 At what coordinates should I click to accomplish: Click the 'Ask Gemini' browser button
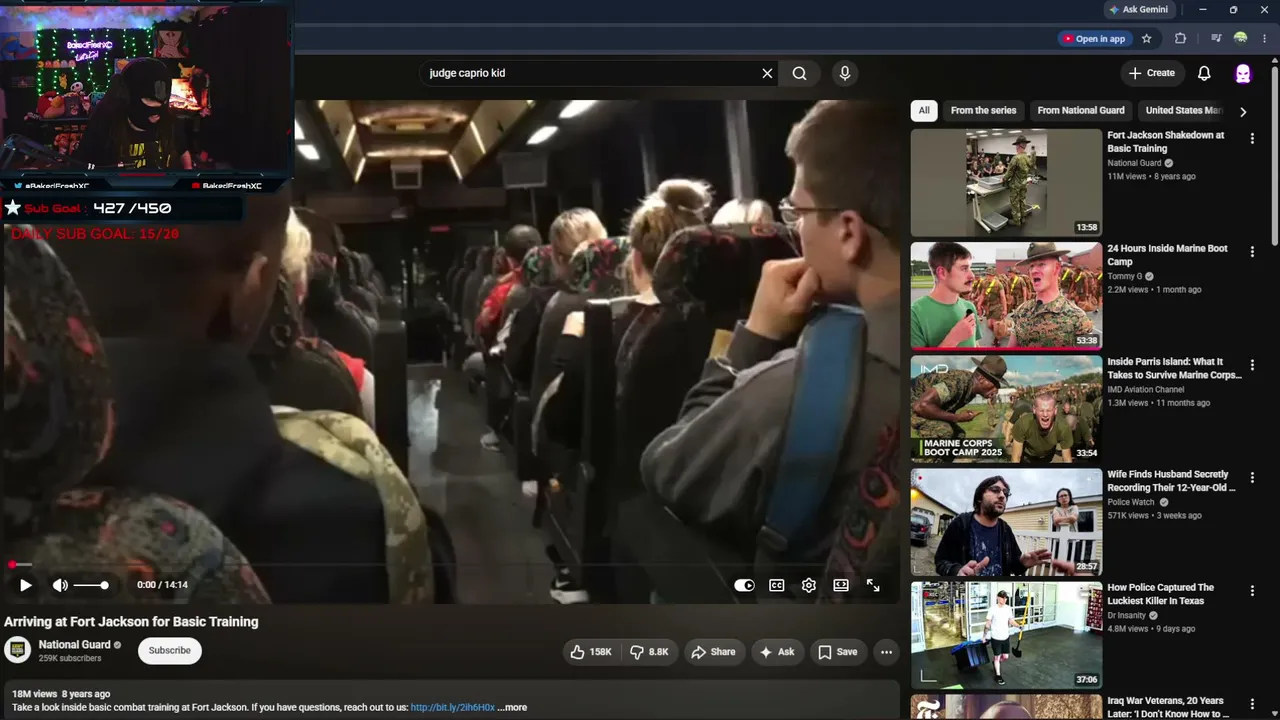pos(1138,10)
